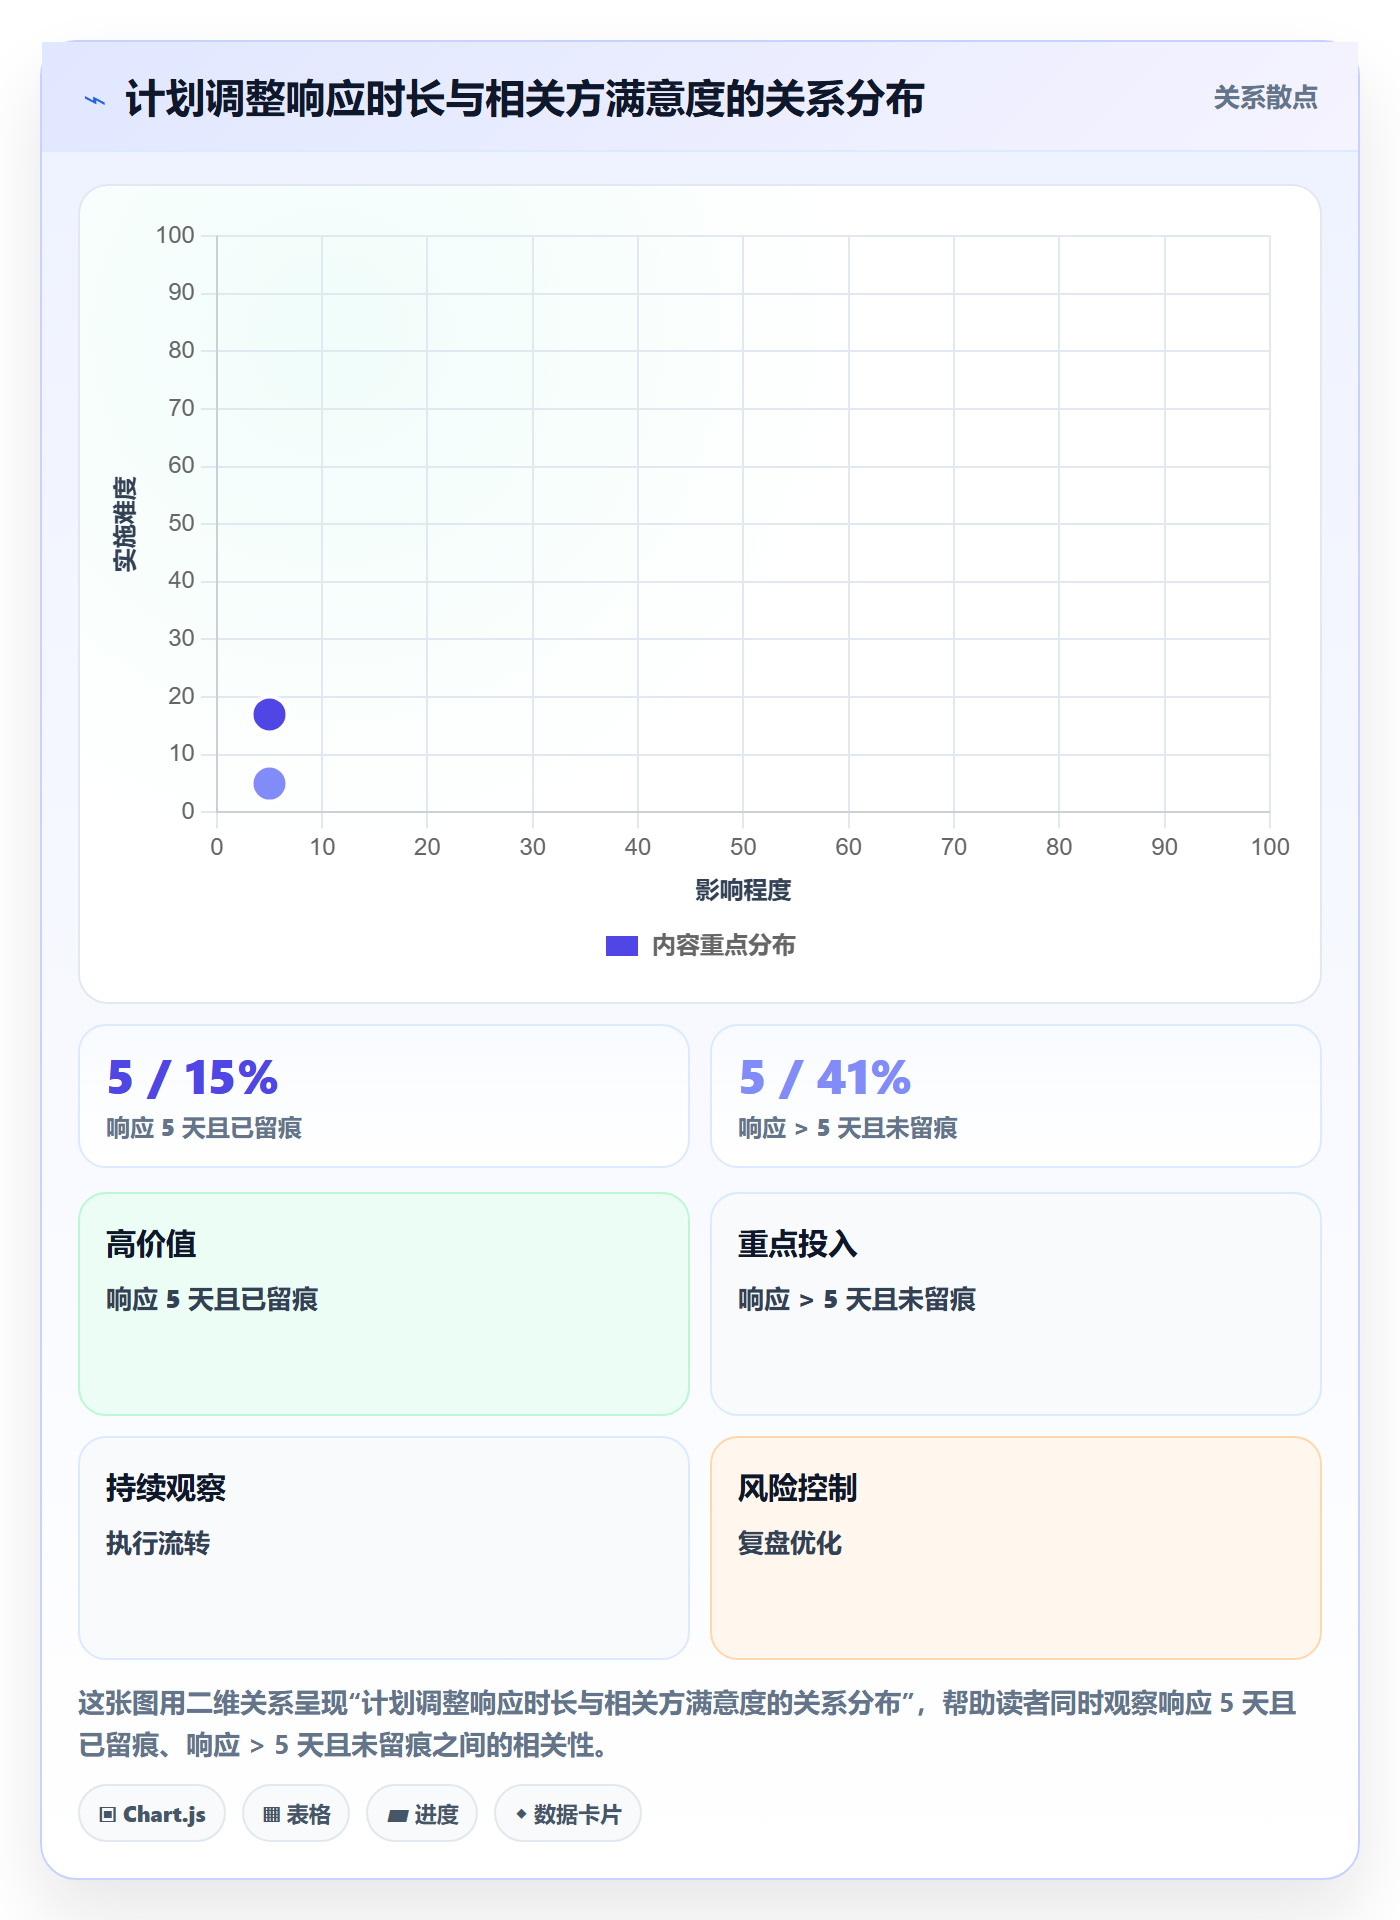Toggle the 内容重点分布 legend swatch
This screenshot has height=1920, width=1400.
[621, 946]
